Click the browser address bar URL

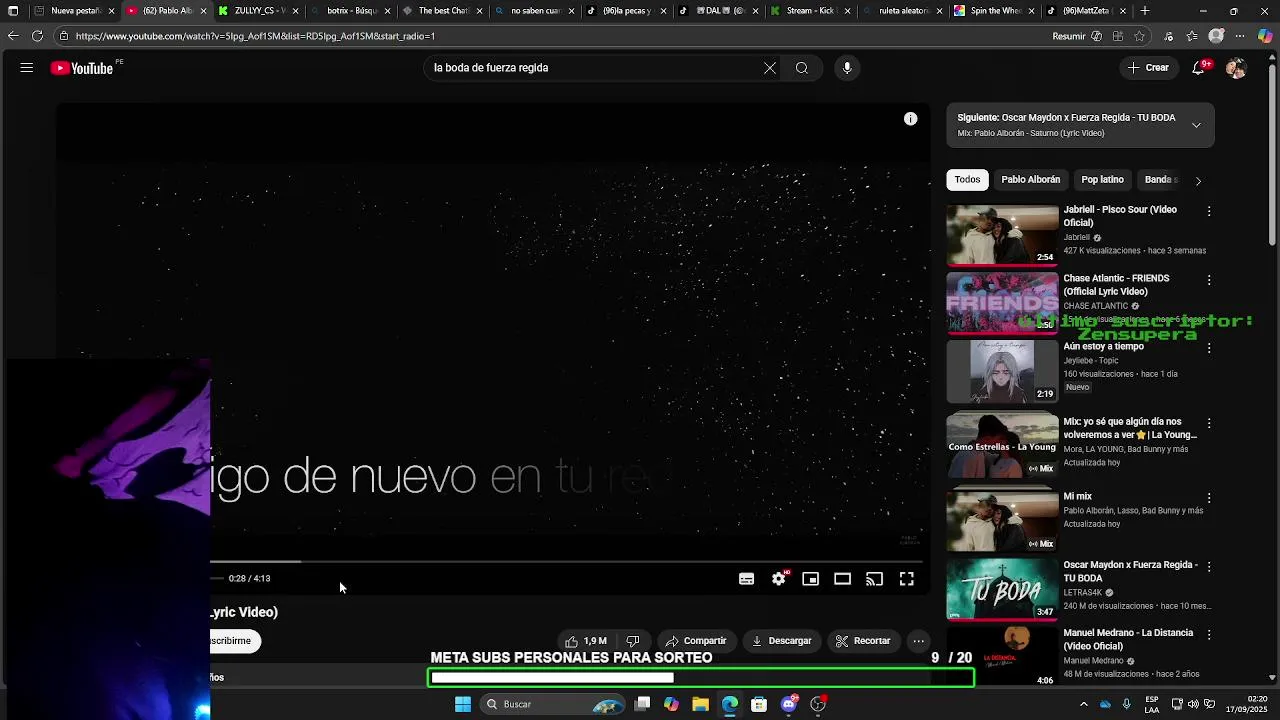pyautogui.click(x=255, y=36)
